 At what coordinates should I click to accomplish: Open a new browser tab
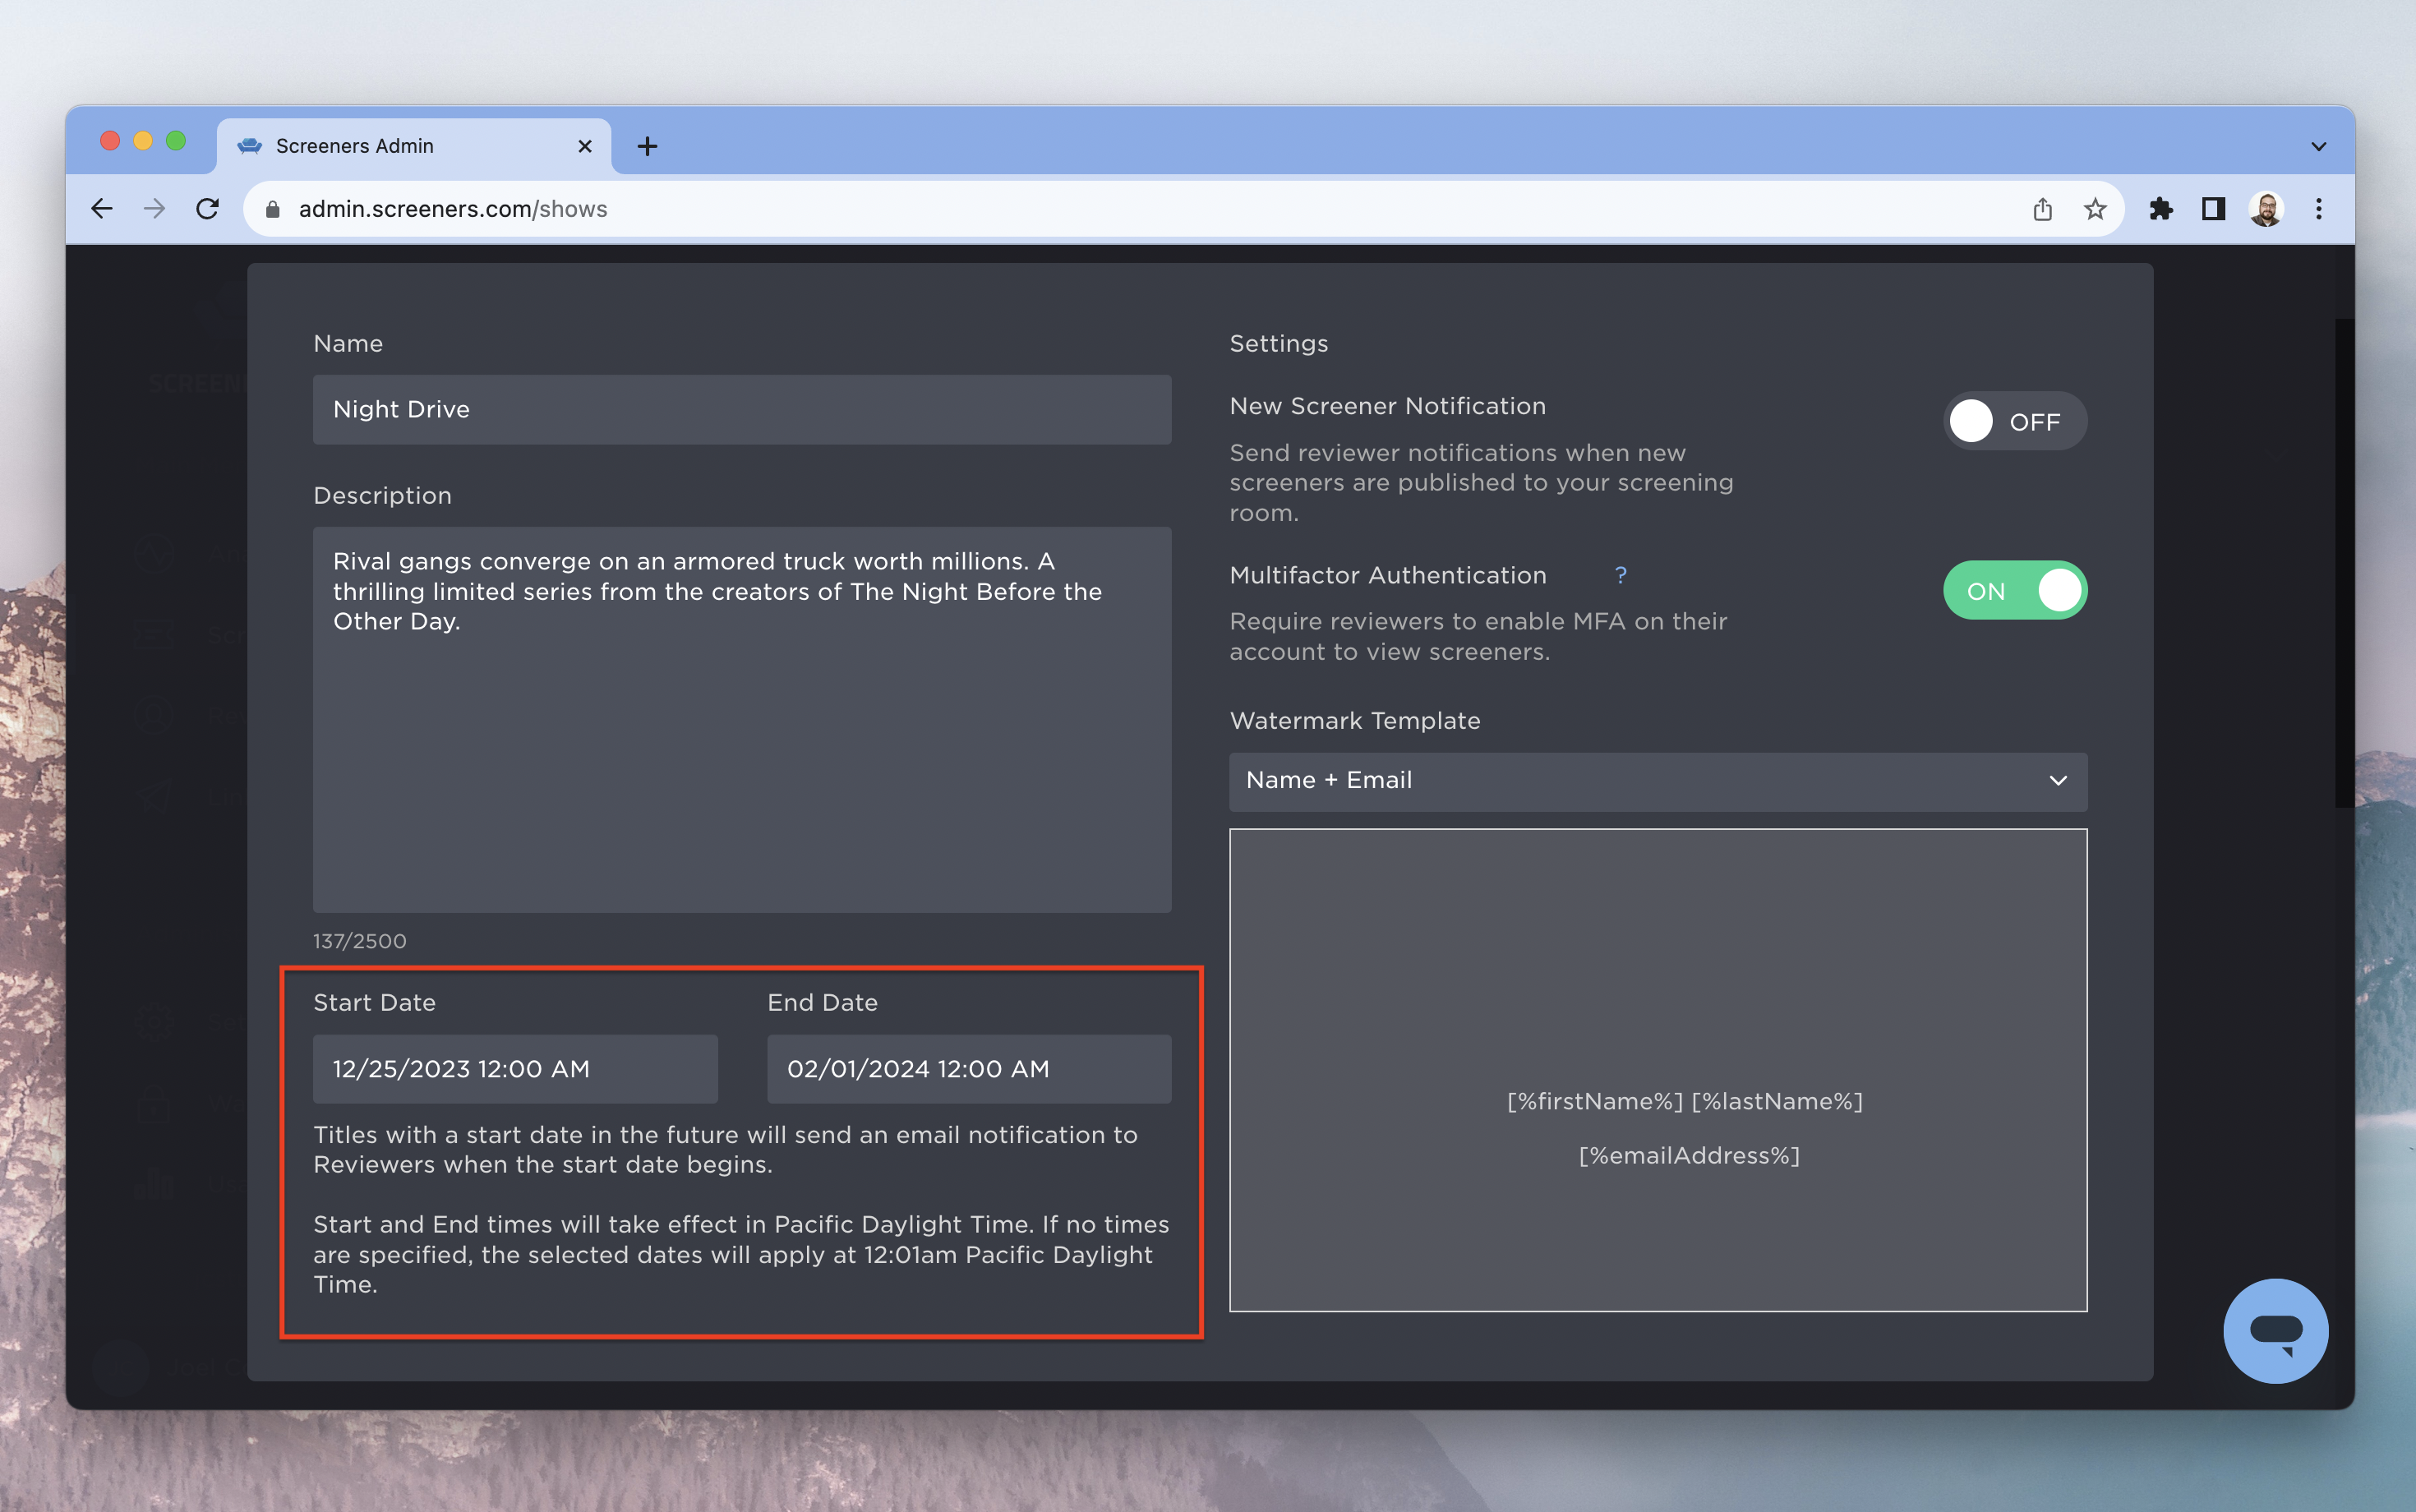[647, 147]
